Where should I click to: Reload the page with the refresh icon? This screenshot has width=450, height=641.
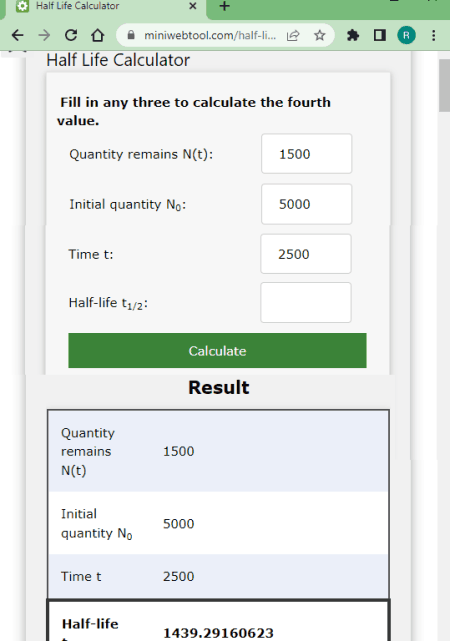pyautogui.click(x=71, y=36)
